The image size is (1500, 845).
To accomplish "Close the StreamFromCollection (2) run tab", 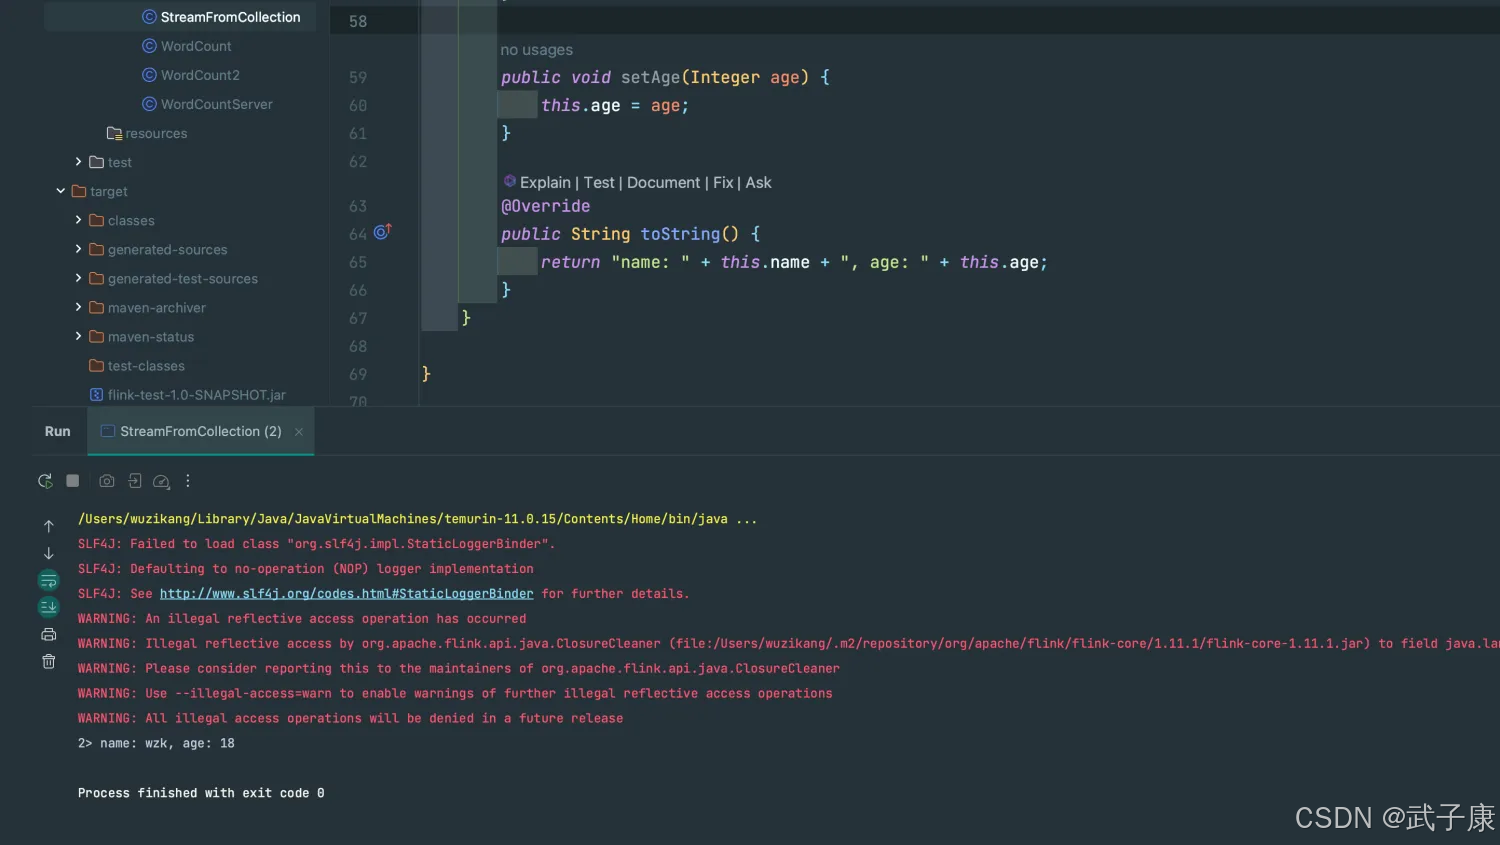I will pos(299,432).
